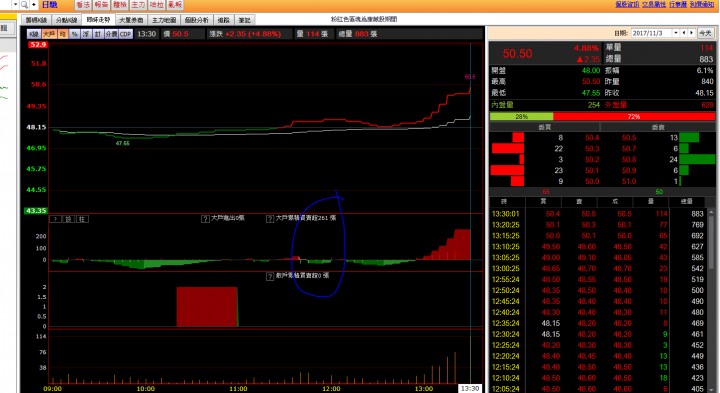The image size is (720, 393).
Task: Select the 即時走勢 tab
Action: [x=98, y=20]
